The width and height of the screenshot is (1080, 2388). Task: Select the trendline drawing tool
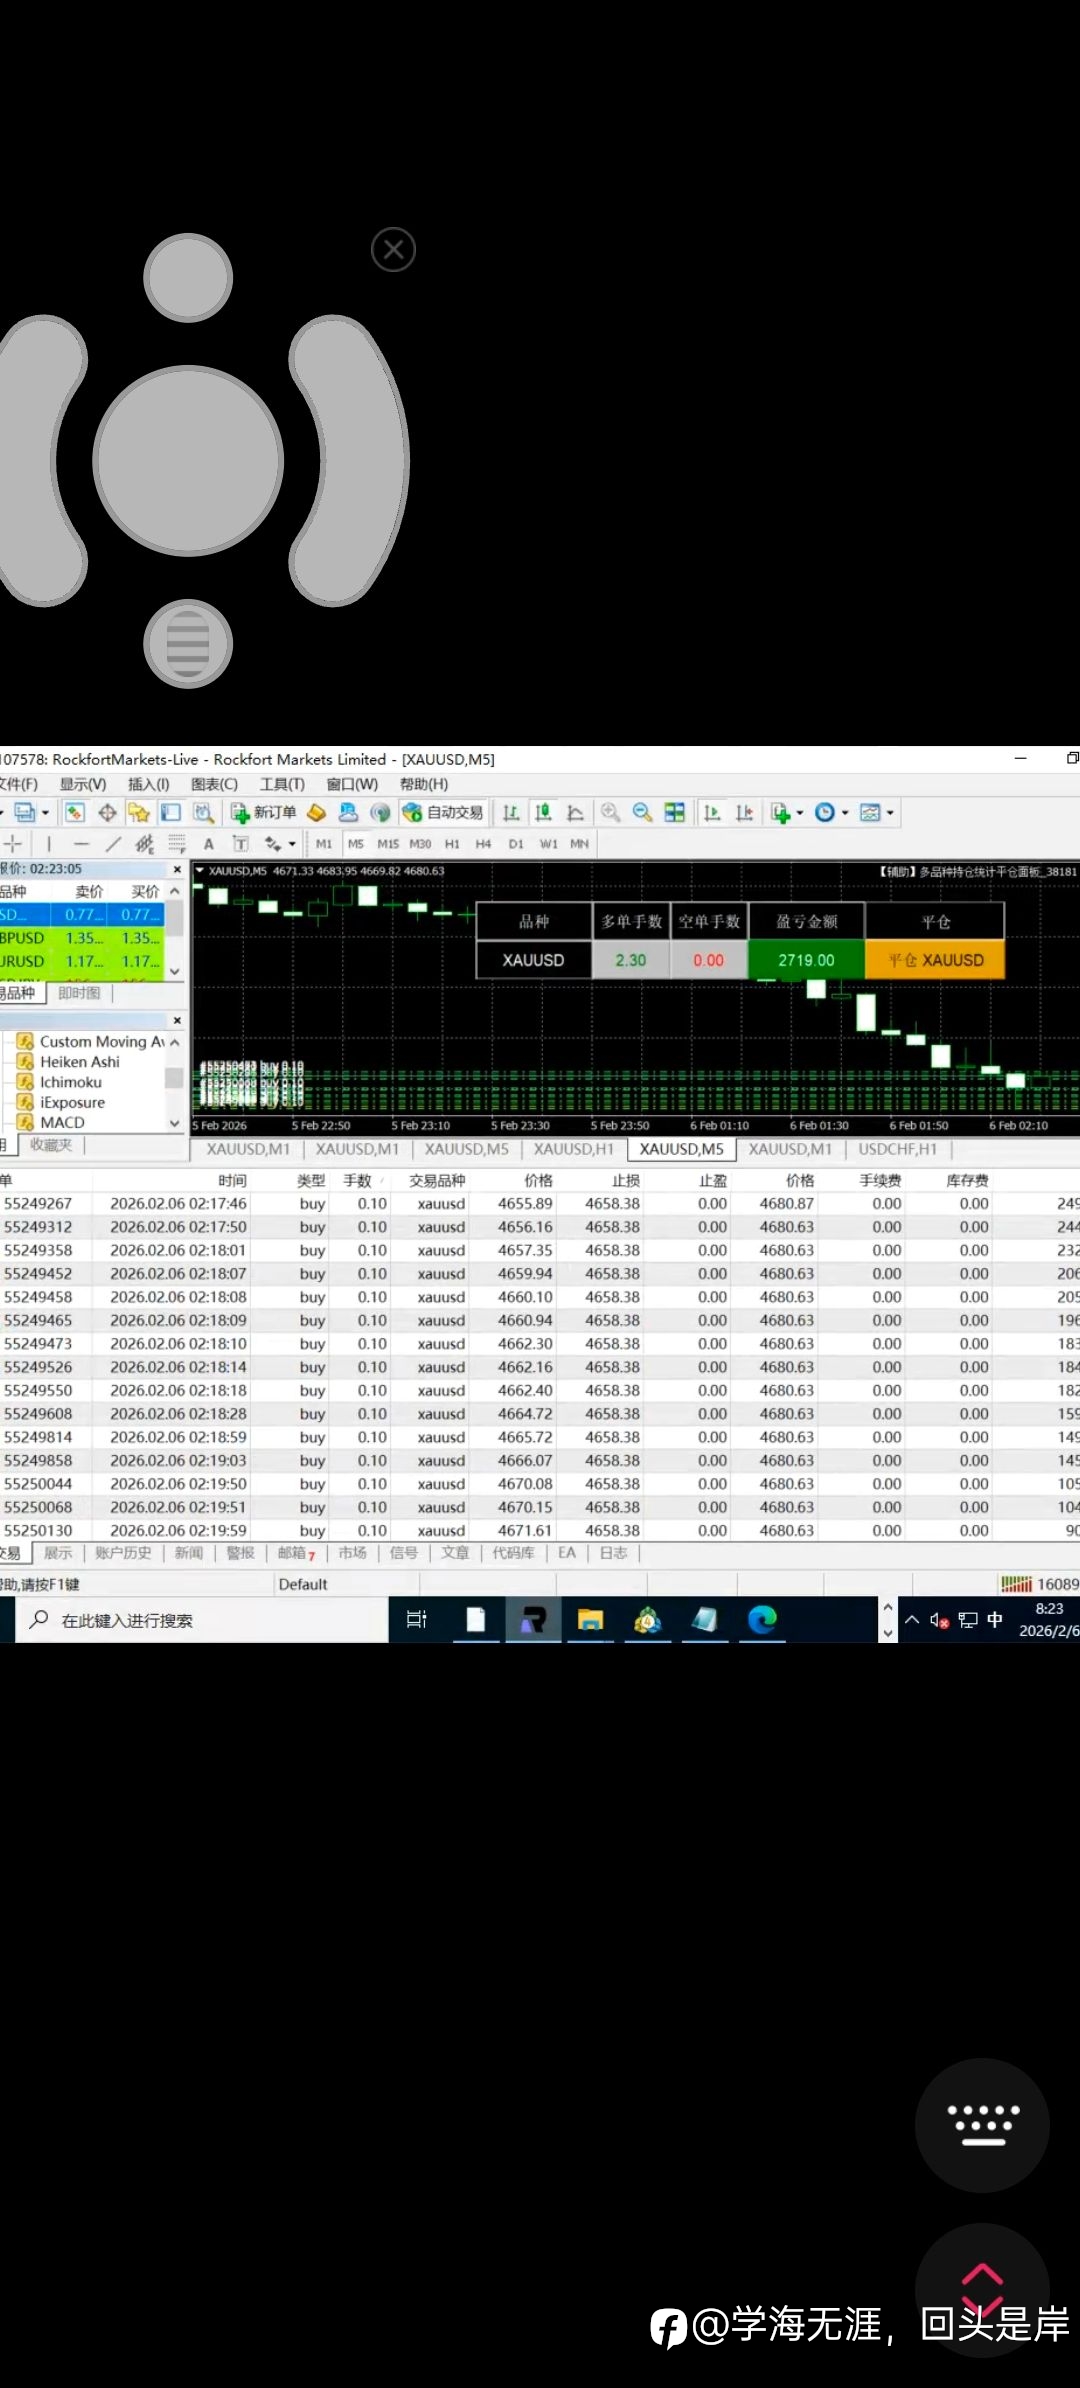(x=113, y=844)
